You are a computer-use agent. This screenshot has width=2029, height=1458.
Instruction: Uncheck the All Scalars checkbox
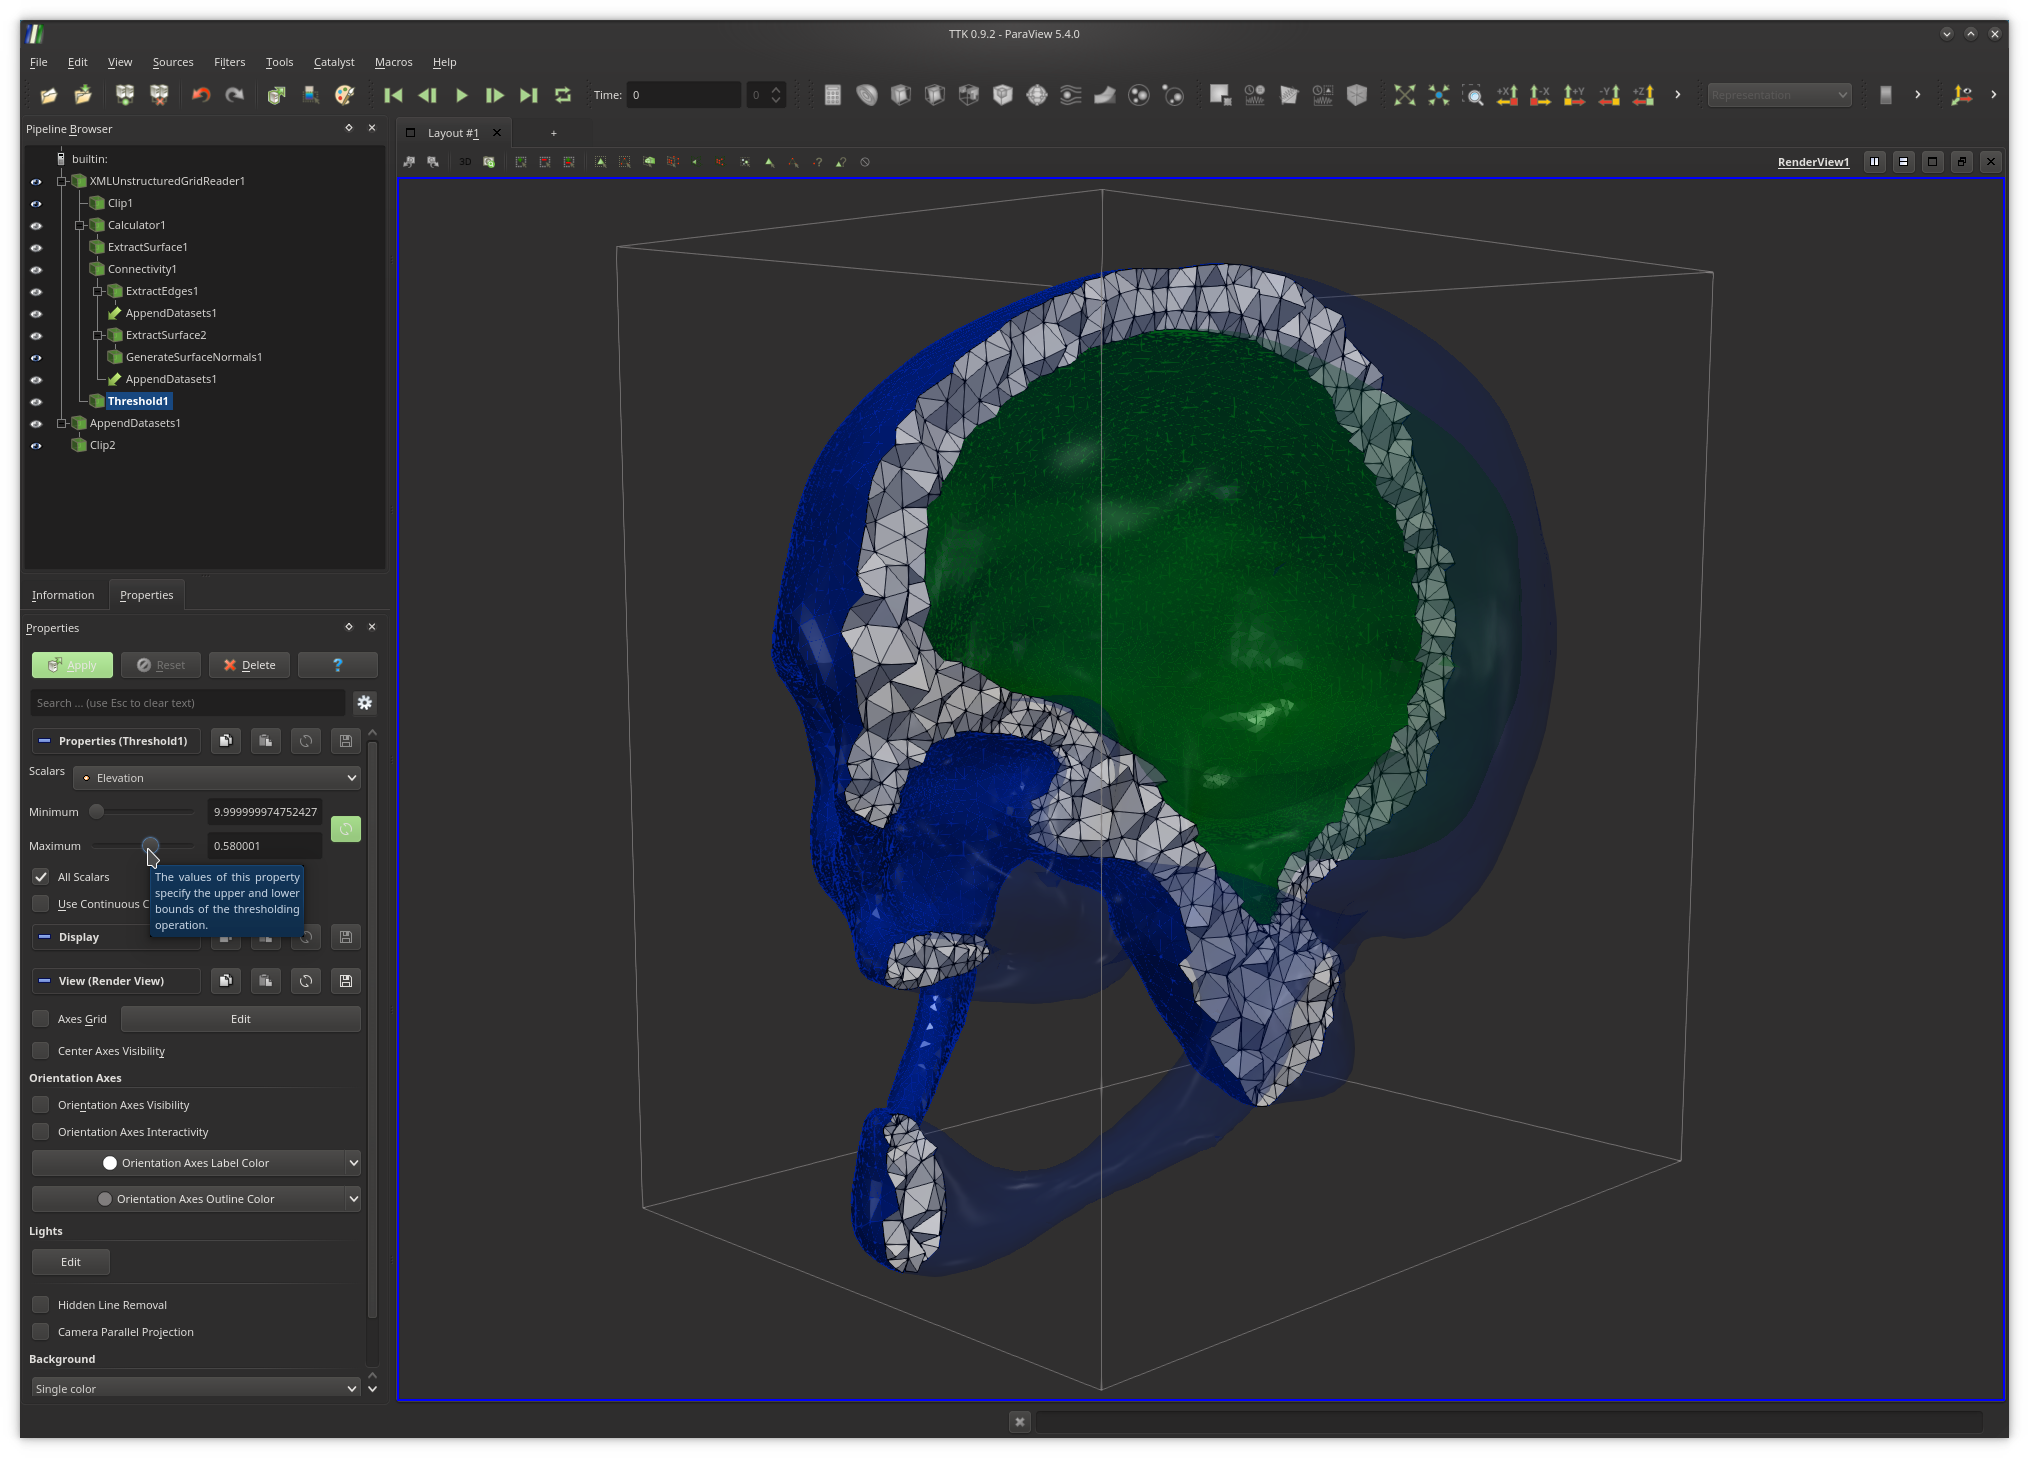[41, 877]
